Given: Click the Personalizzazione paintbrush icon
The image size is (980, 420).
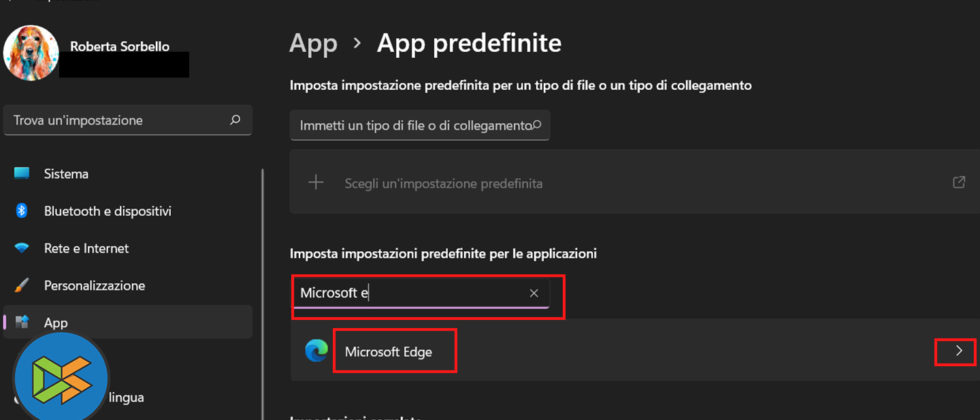Looking at the screenshot, I should [22, 285].
